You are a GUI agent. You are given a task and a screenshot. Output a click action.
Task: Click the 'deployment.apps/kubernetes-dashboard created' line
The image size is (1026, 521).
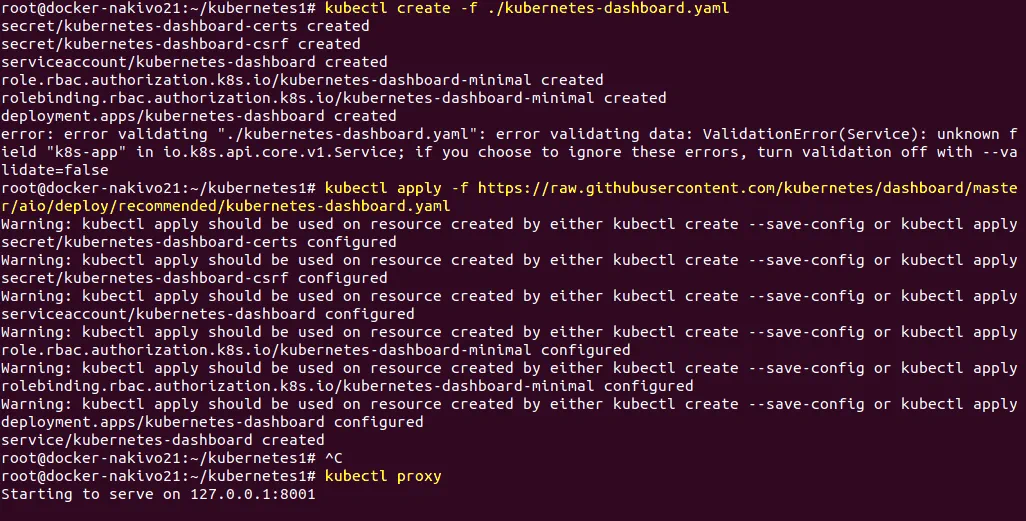199,116
